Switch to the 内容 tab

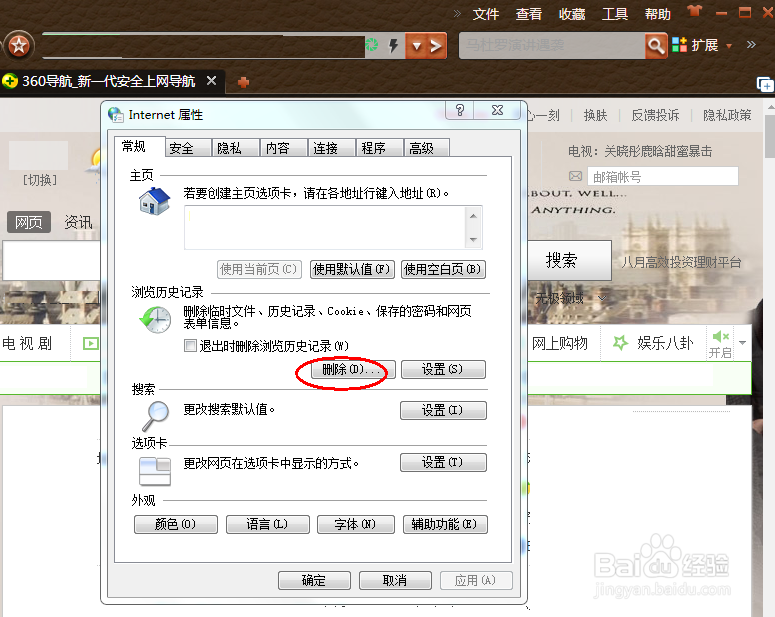coord(283,148)
